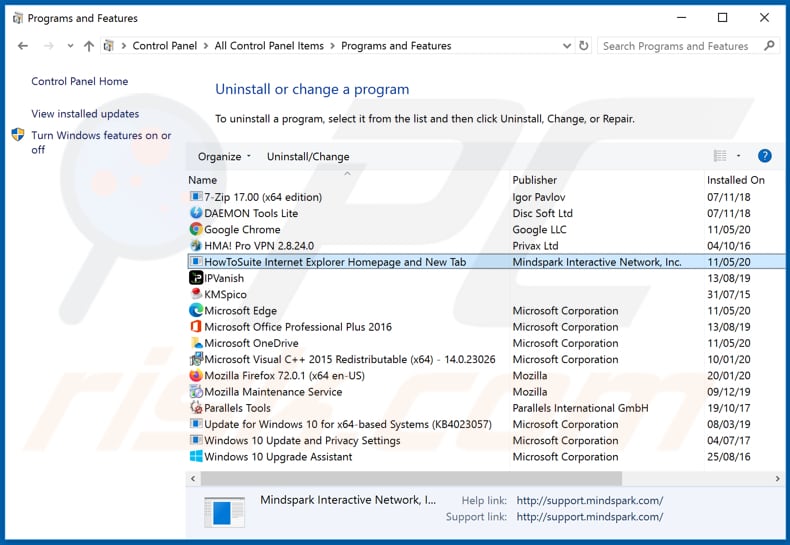790x545 pixels.
Task: Click the Igor Pavlov publisher cell
Action: point(539,197)
